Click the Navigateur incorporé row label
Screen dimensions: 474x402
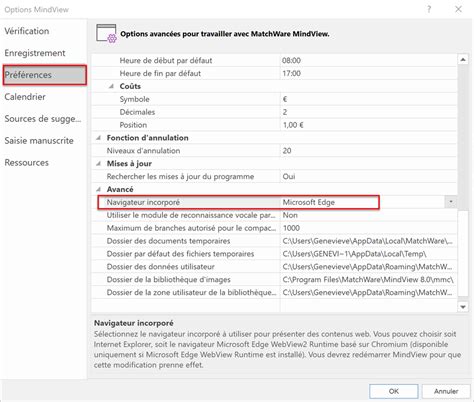pos(143,202)
